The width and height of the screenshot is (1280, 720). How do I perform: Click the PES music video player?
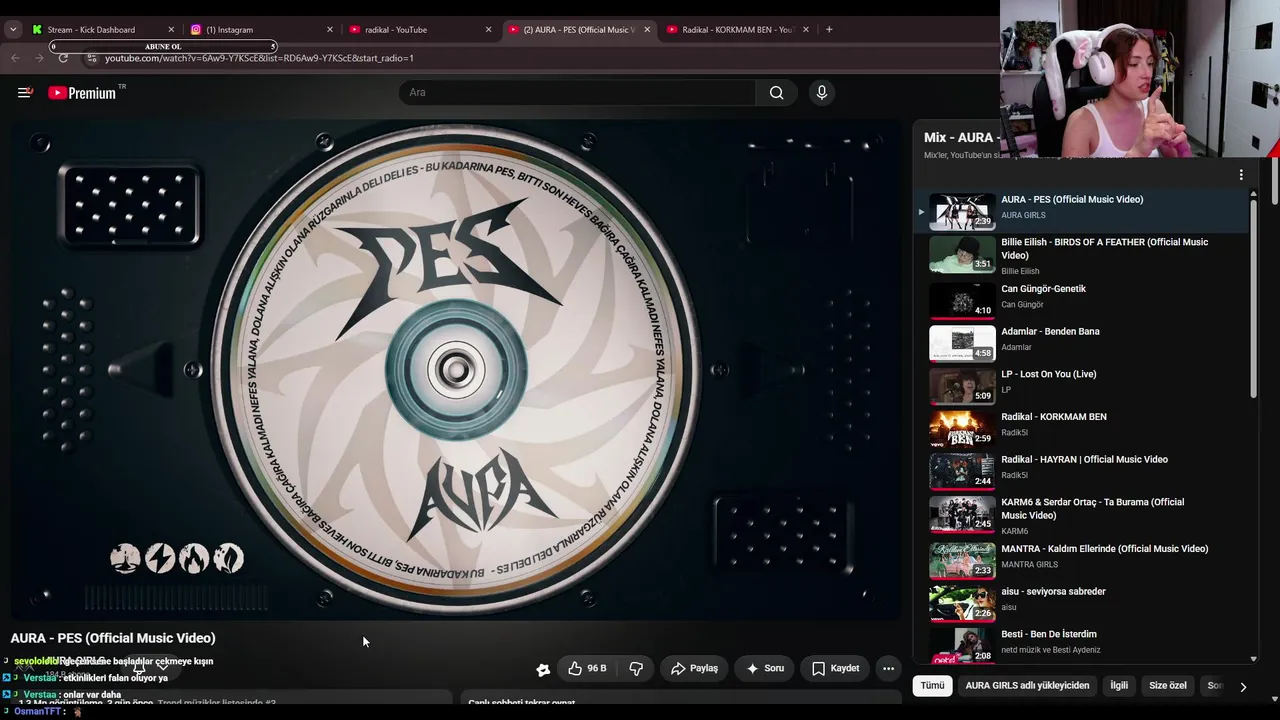click(x=456, y=370)
